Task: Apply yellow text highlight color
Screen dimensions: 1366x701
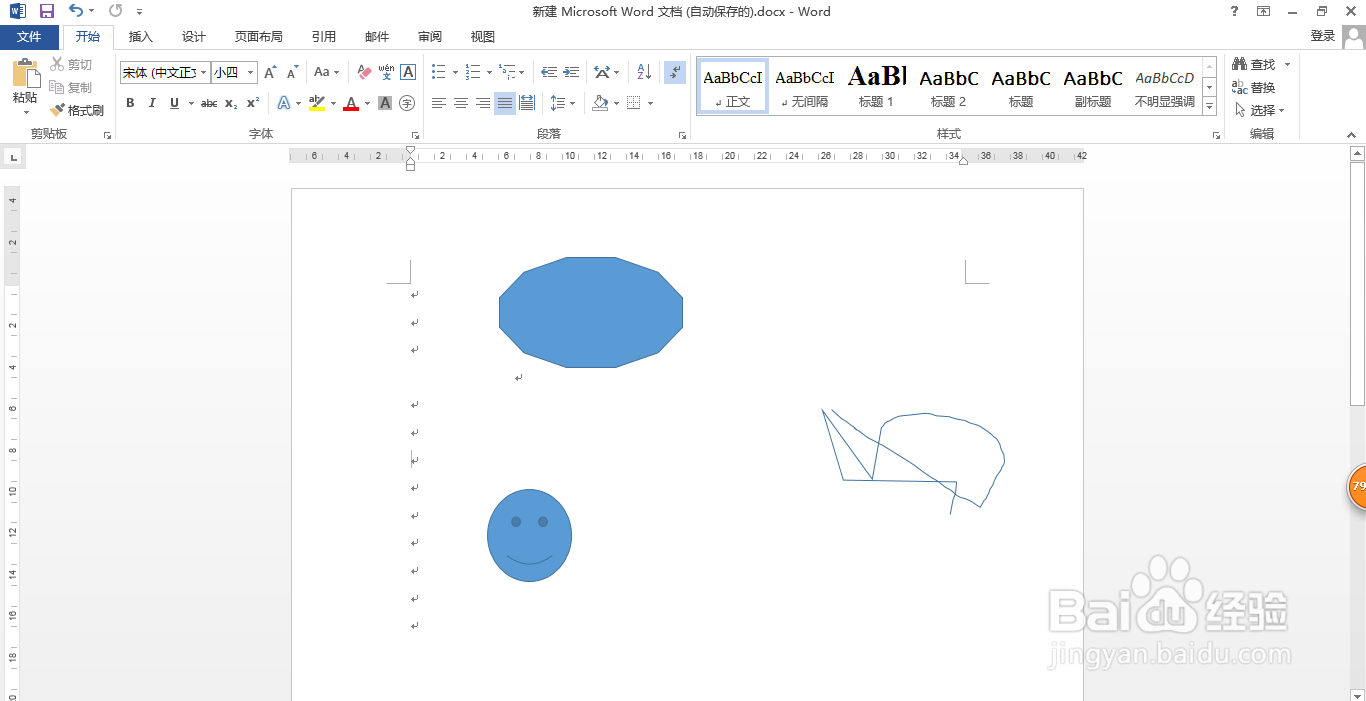Action: point(317,103)
